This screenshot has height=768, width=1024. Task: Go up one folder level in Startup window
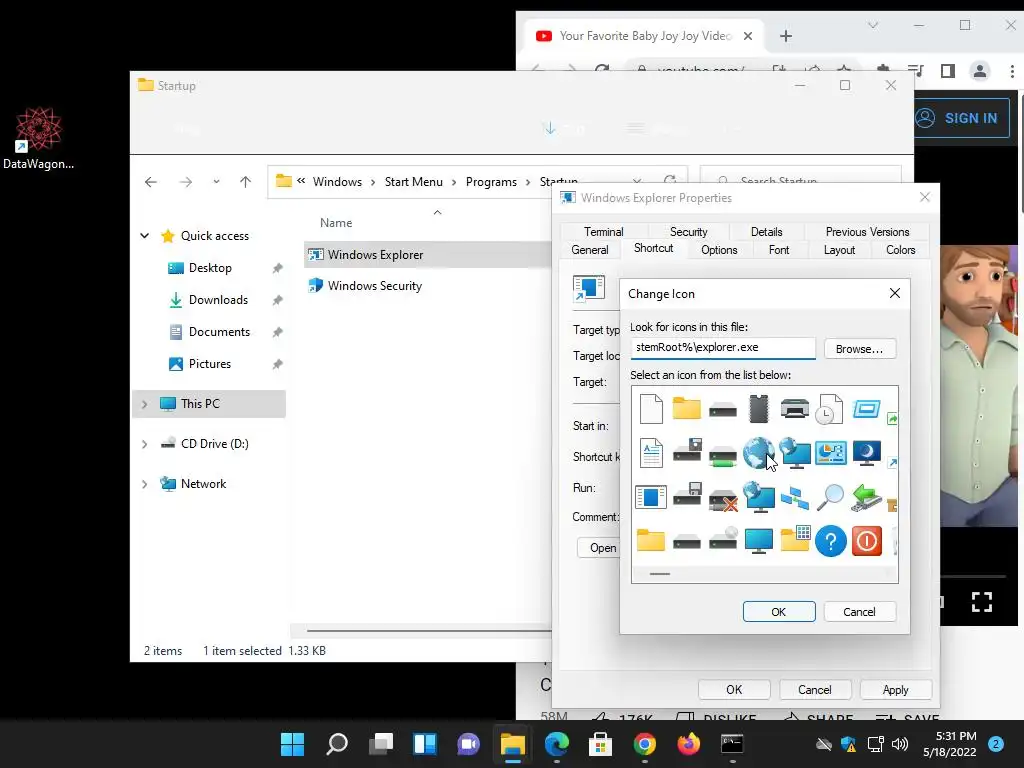(246, 182)
